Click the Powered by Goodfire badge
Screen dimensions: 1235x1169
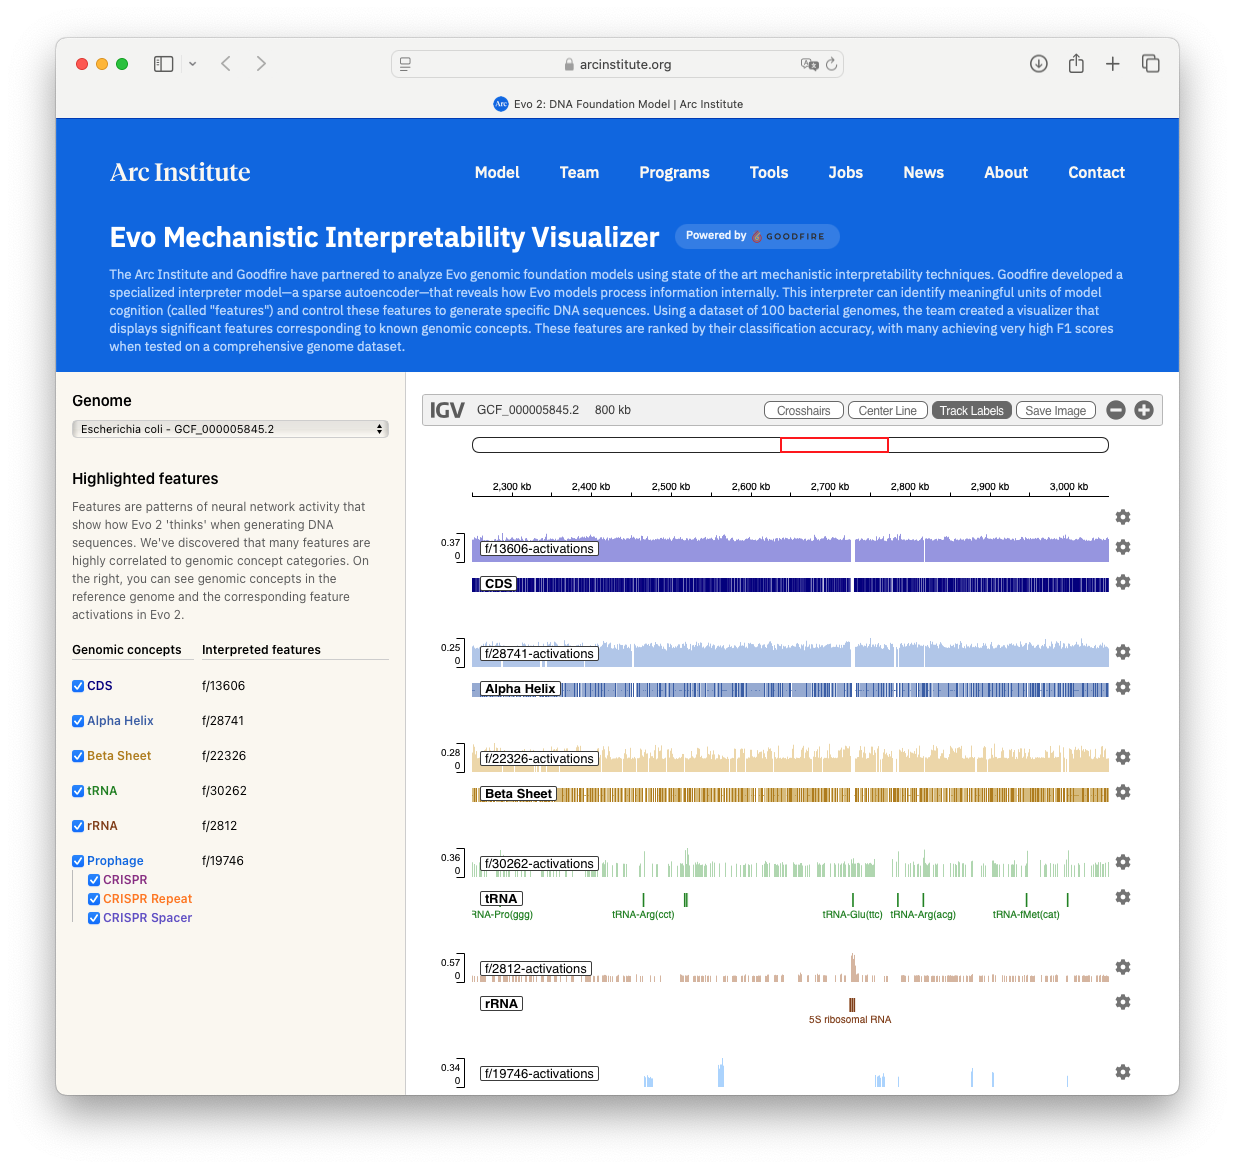click(757, 236)
